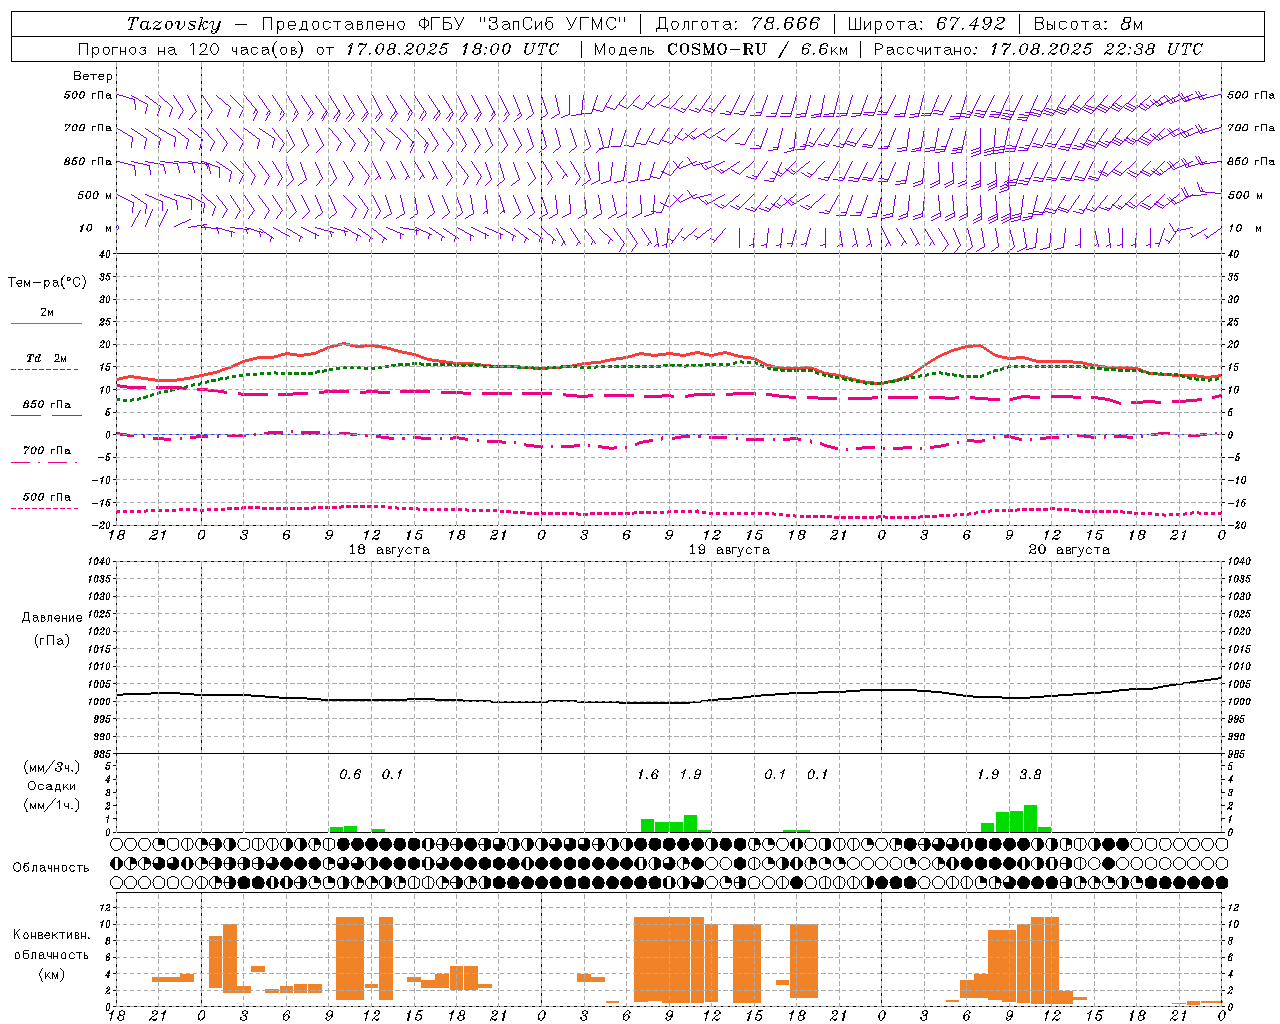The image size is (1280, 1024).
Task: Click the 3.8 precipitation value
Action: (1030, 775)
